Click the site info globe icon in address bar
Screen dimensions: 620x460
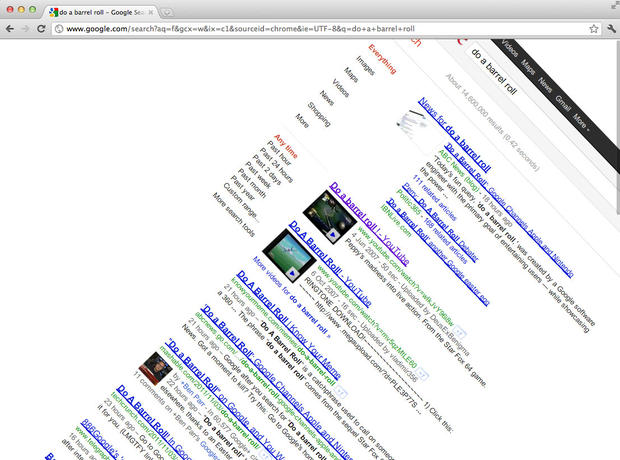[59, 28]
